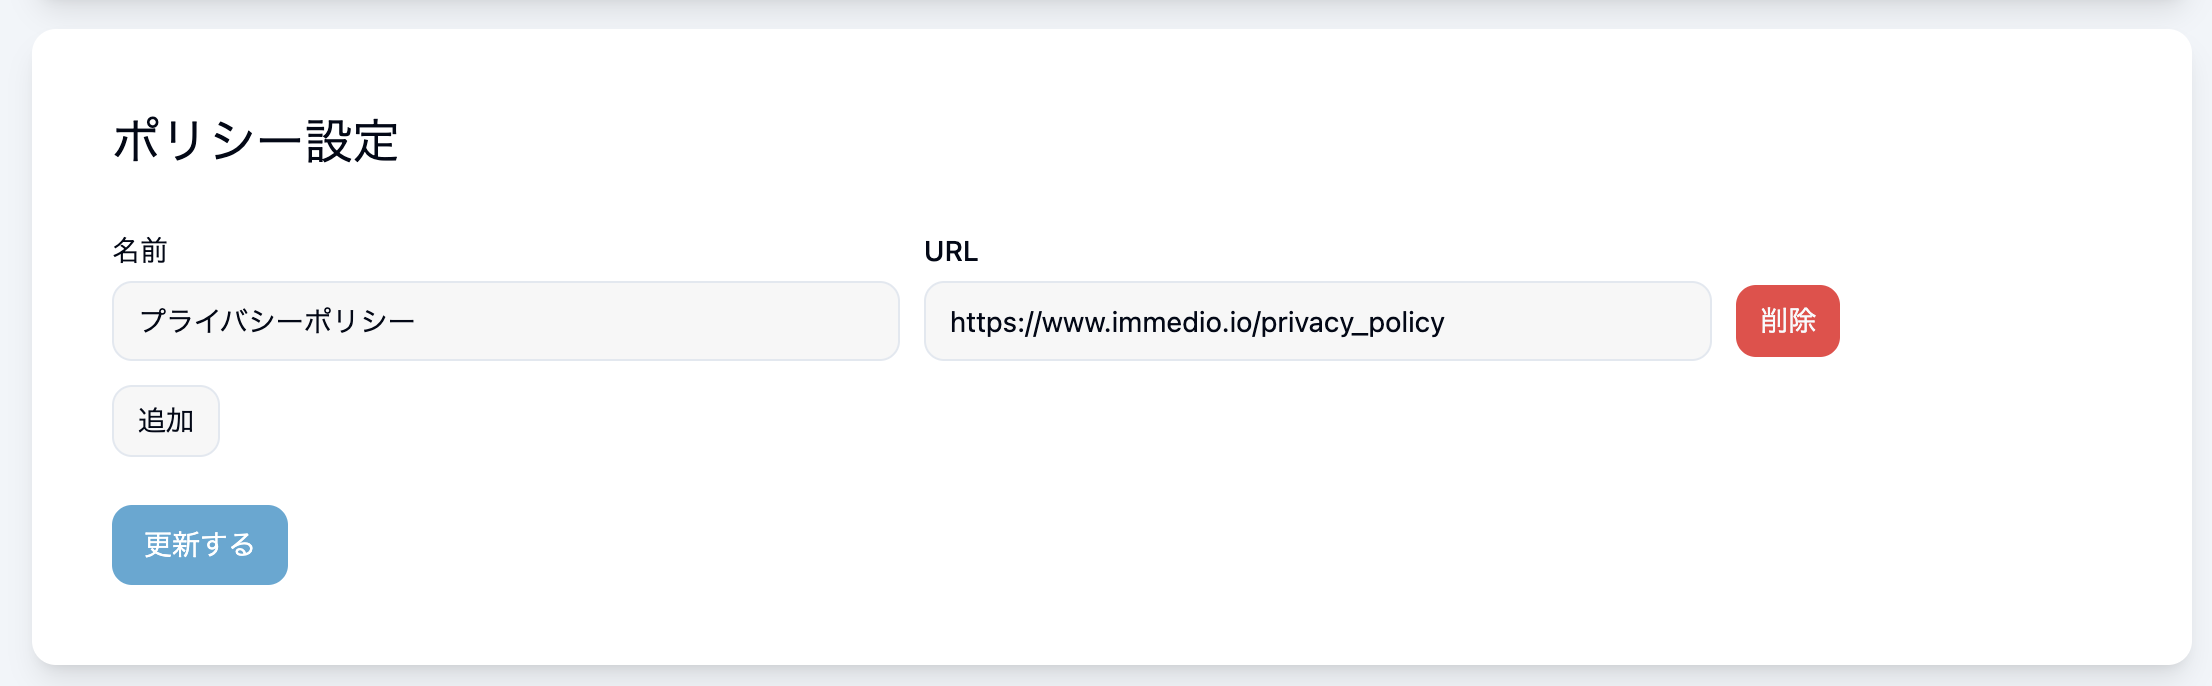Viewport: 2212px width, 686px height.
Task: Click the red 削除 delete button
Action: [x=1787, y=321]
